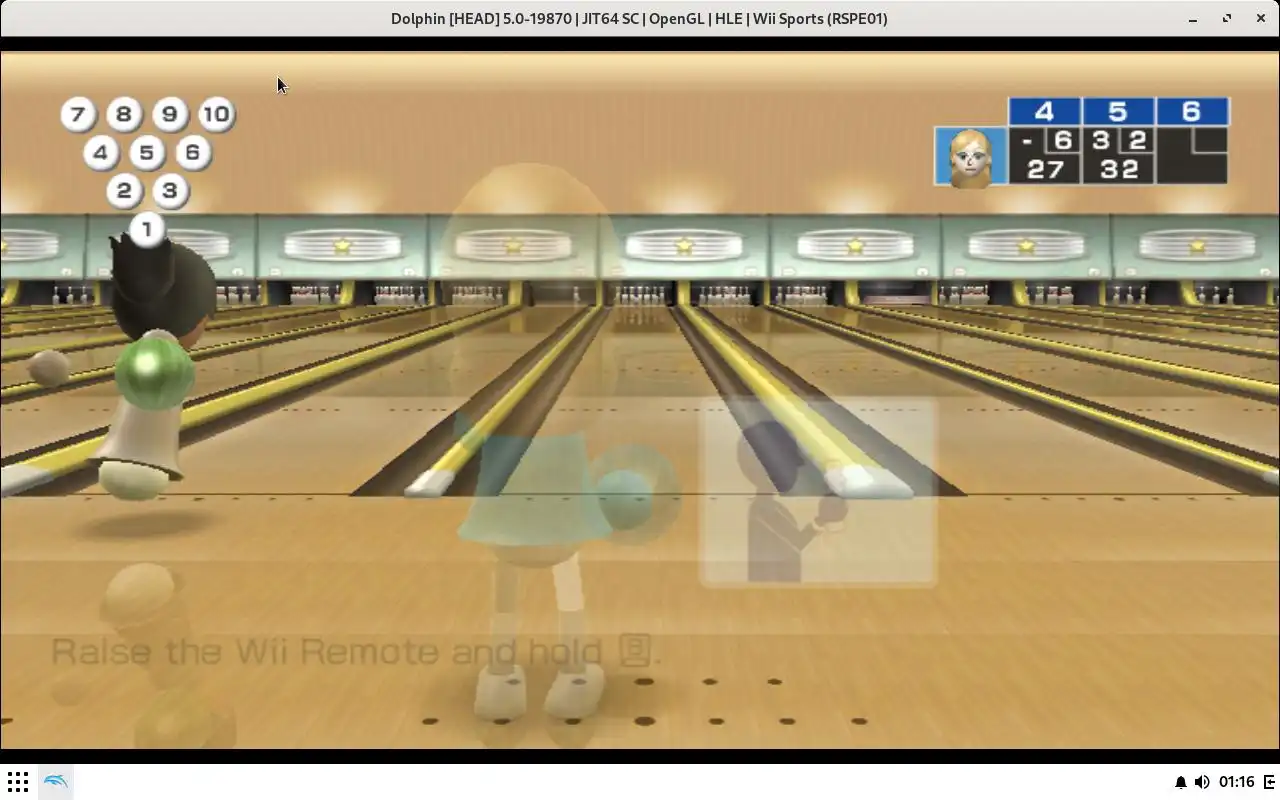This screenshot has width=1280, height=800.
Task: Click frame 5 header on scoreboard
Action: (x=1118, y=111)
